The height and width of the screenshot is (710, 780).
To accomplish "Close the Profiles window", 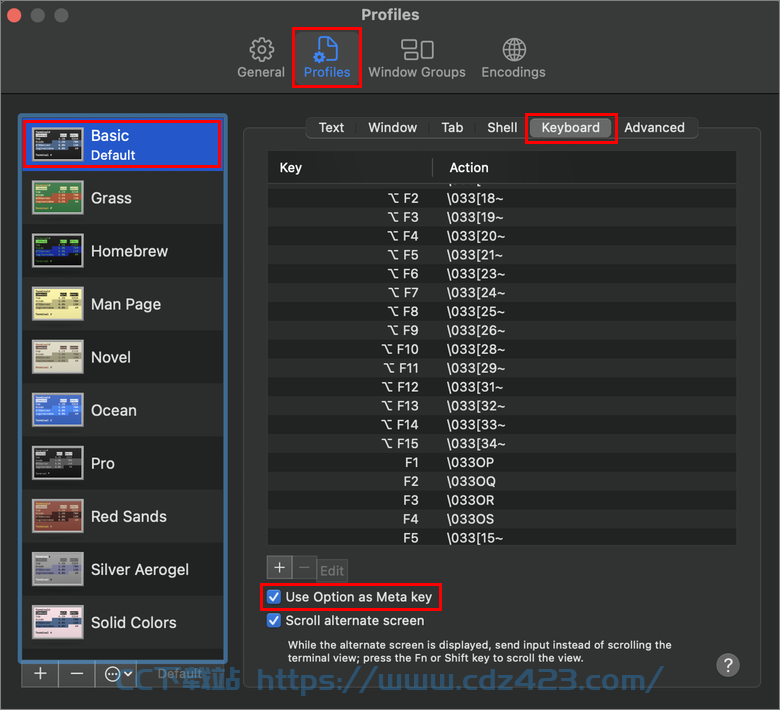I will pyautogui.click(x=14, y=15).
